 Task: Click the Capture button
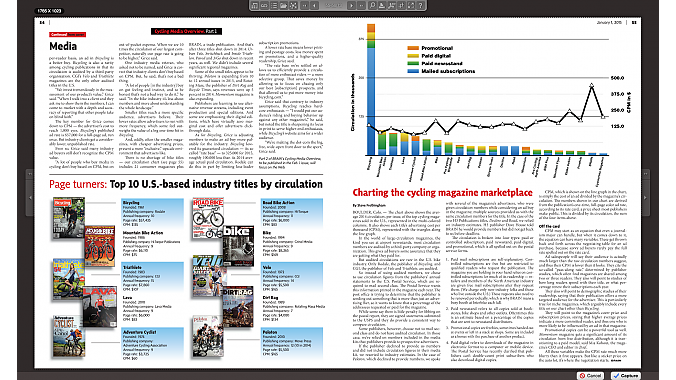pos(626,376)
